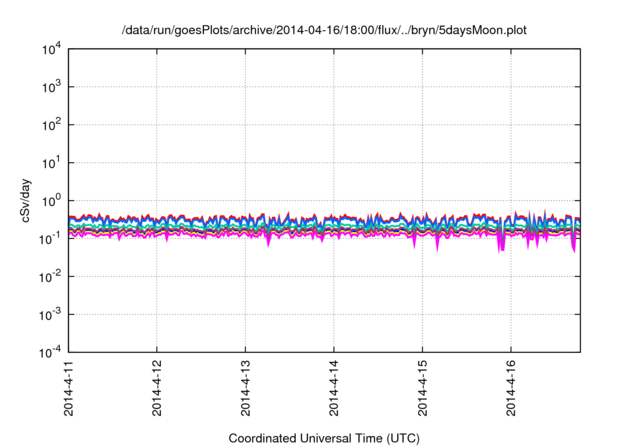Click the 10^-1 y-axis tick label

(x=51, y=239)
